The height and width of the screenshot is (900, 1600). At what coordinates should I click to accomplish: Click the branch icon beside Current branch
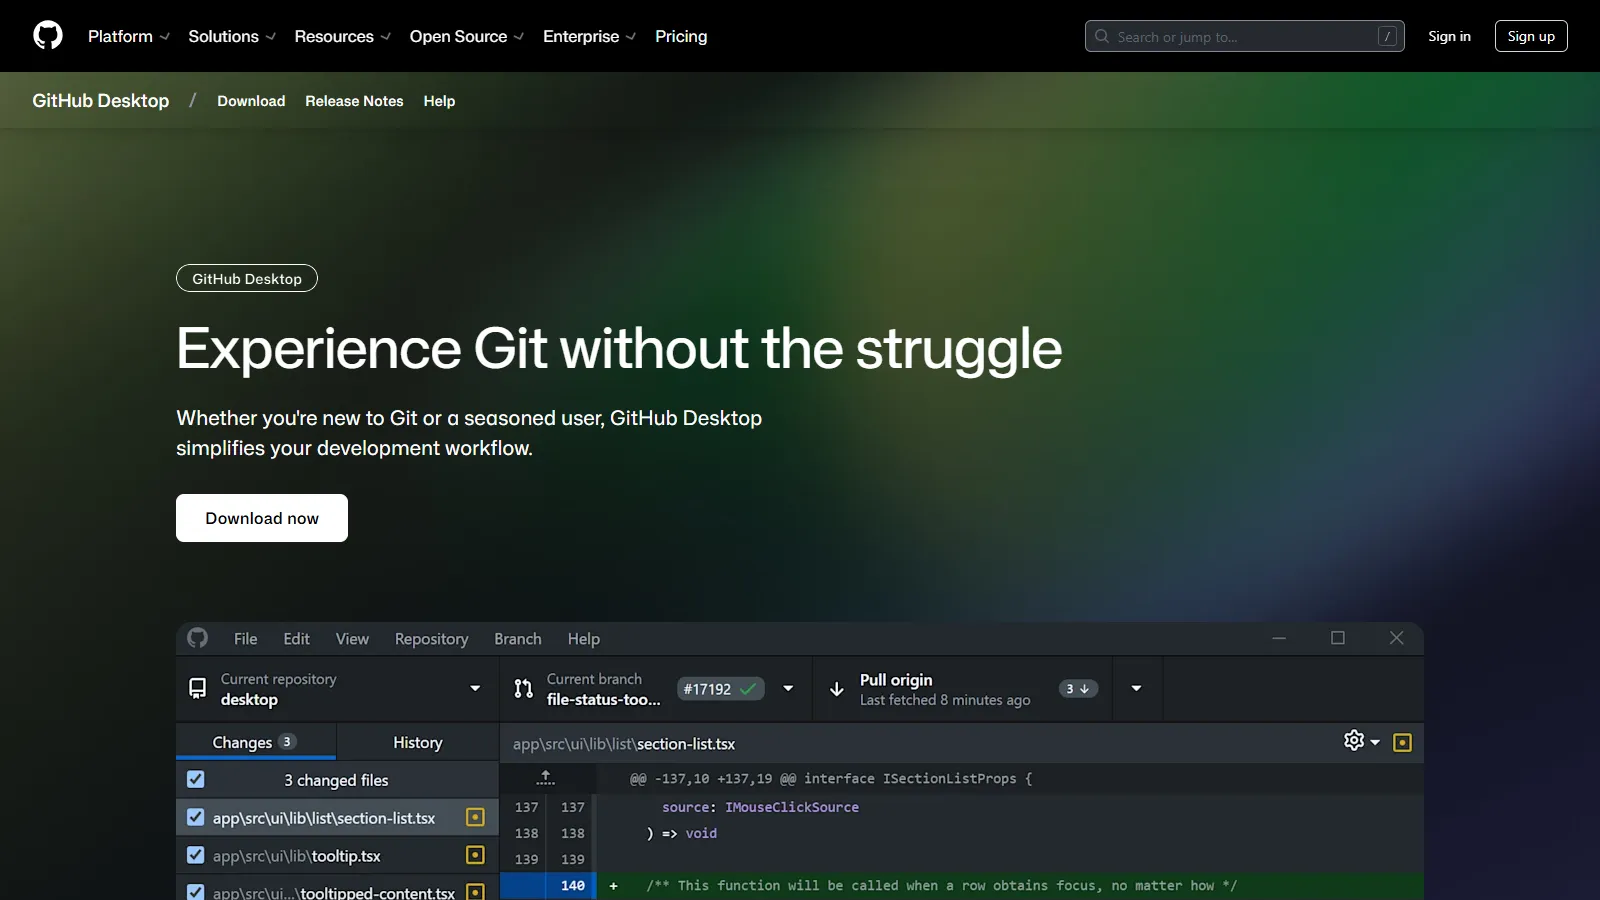(x=522, y=688)
